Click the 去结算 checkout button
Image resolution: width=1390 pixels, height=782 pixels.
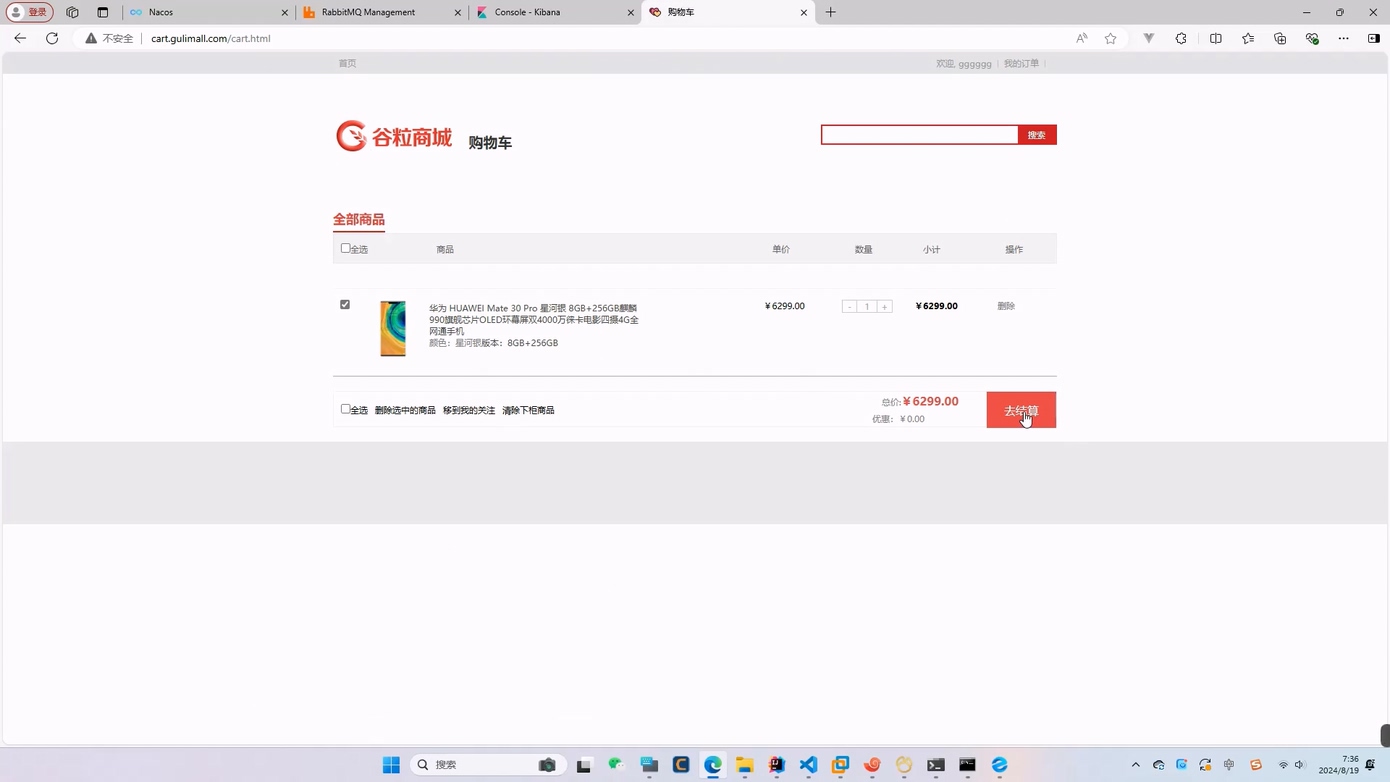pyautogui.click(x=1020, y=410)
